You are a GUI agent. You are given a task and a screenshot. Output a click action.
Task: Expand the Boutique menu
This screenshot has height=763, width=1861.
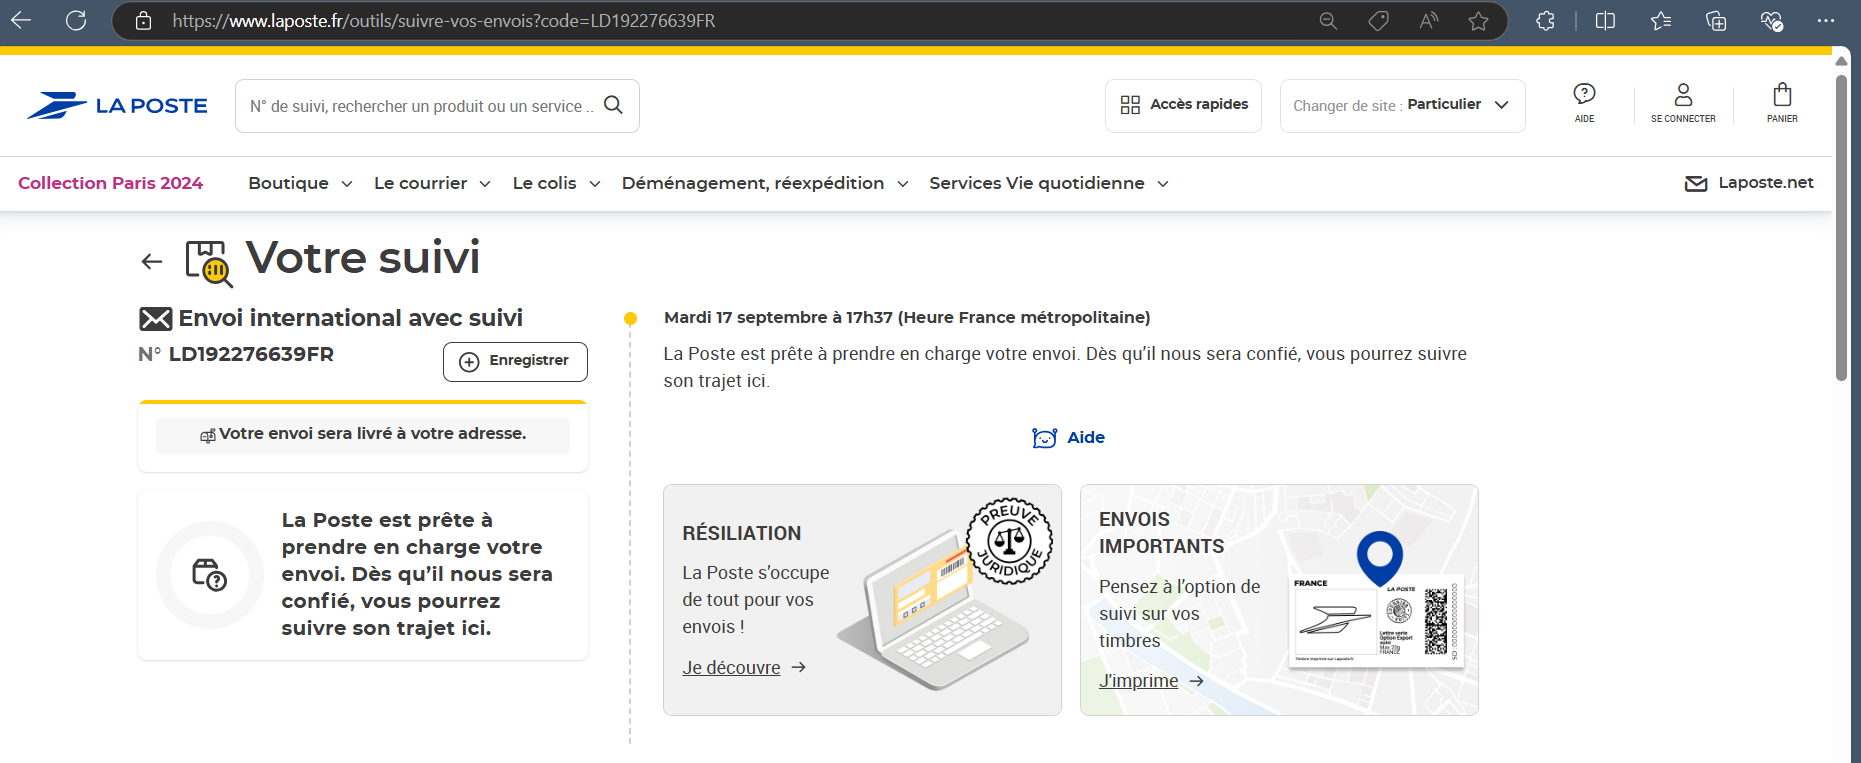[x=300, y=183]
